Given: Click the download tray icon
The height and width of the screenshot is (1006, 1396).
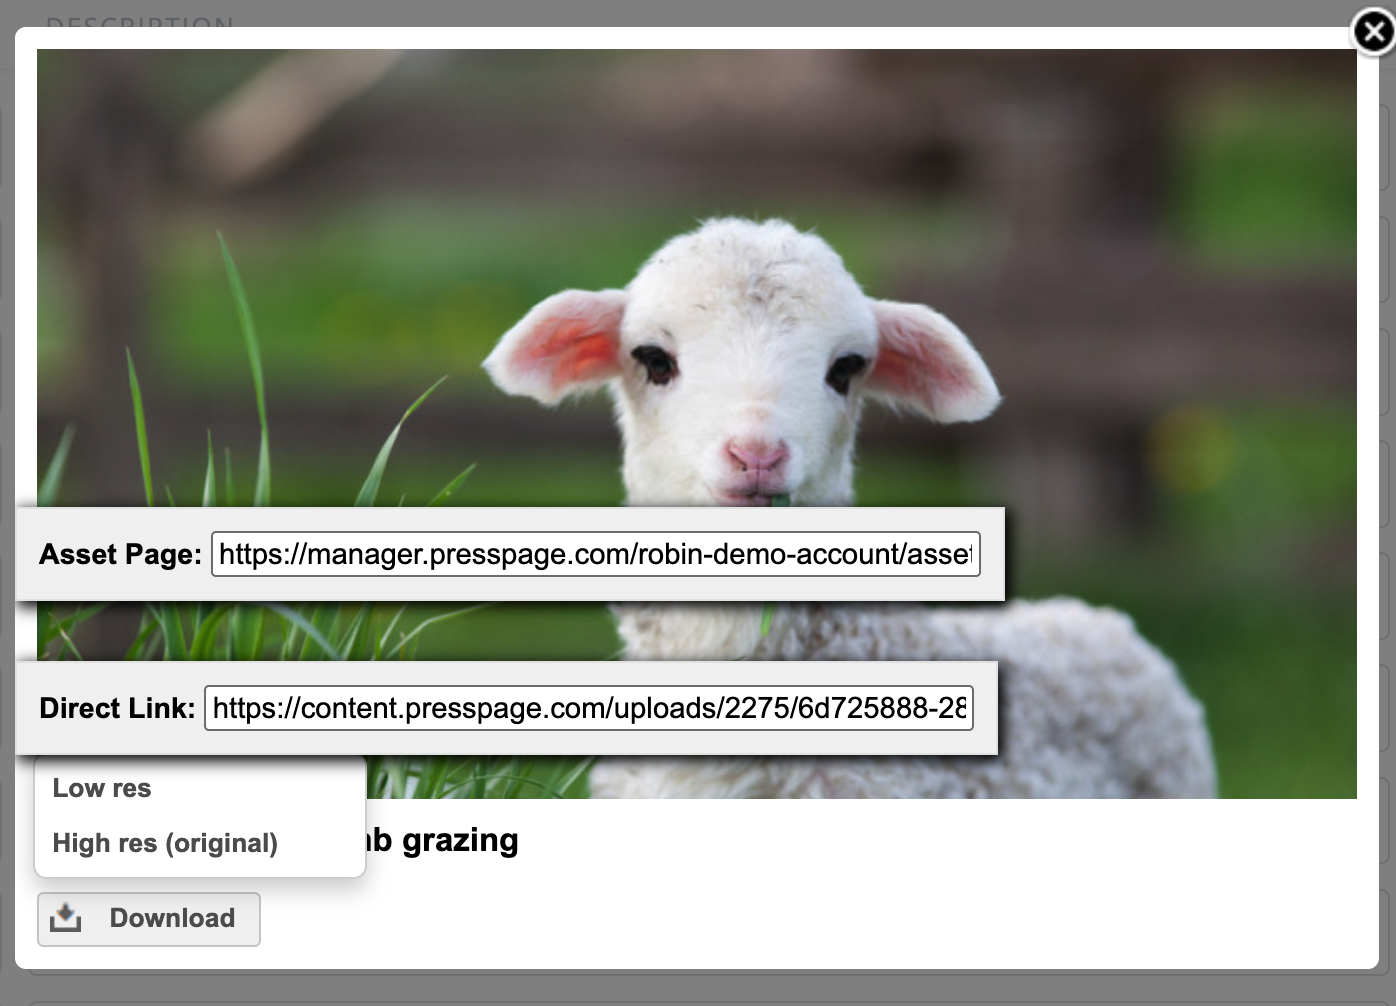Looking at the screenshot, I should pos(66,918).
